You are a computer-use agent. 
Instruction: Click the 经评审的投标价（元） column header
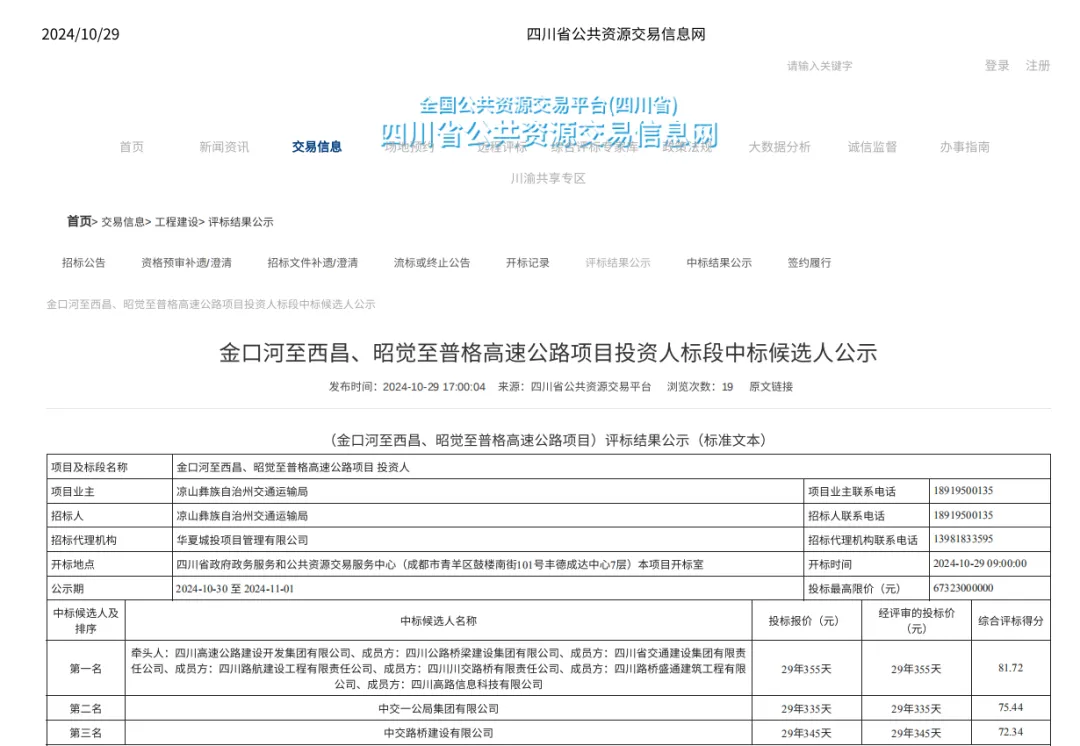(916, 621)
